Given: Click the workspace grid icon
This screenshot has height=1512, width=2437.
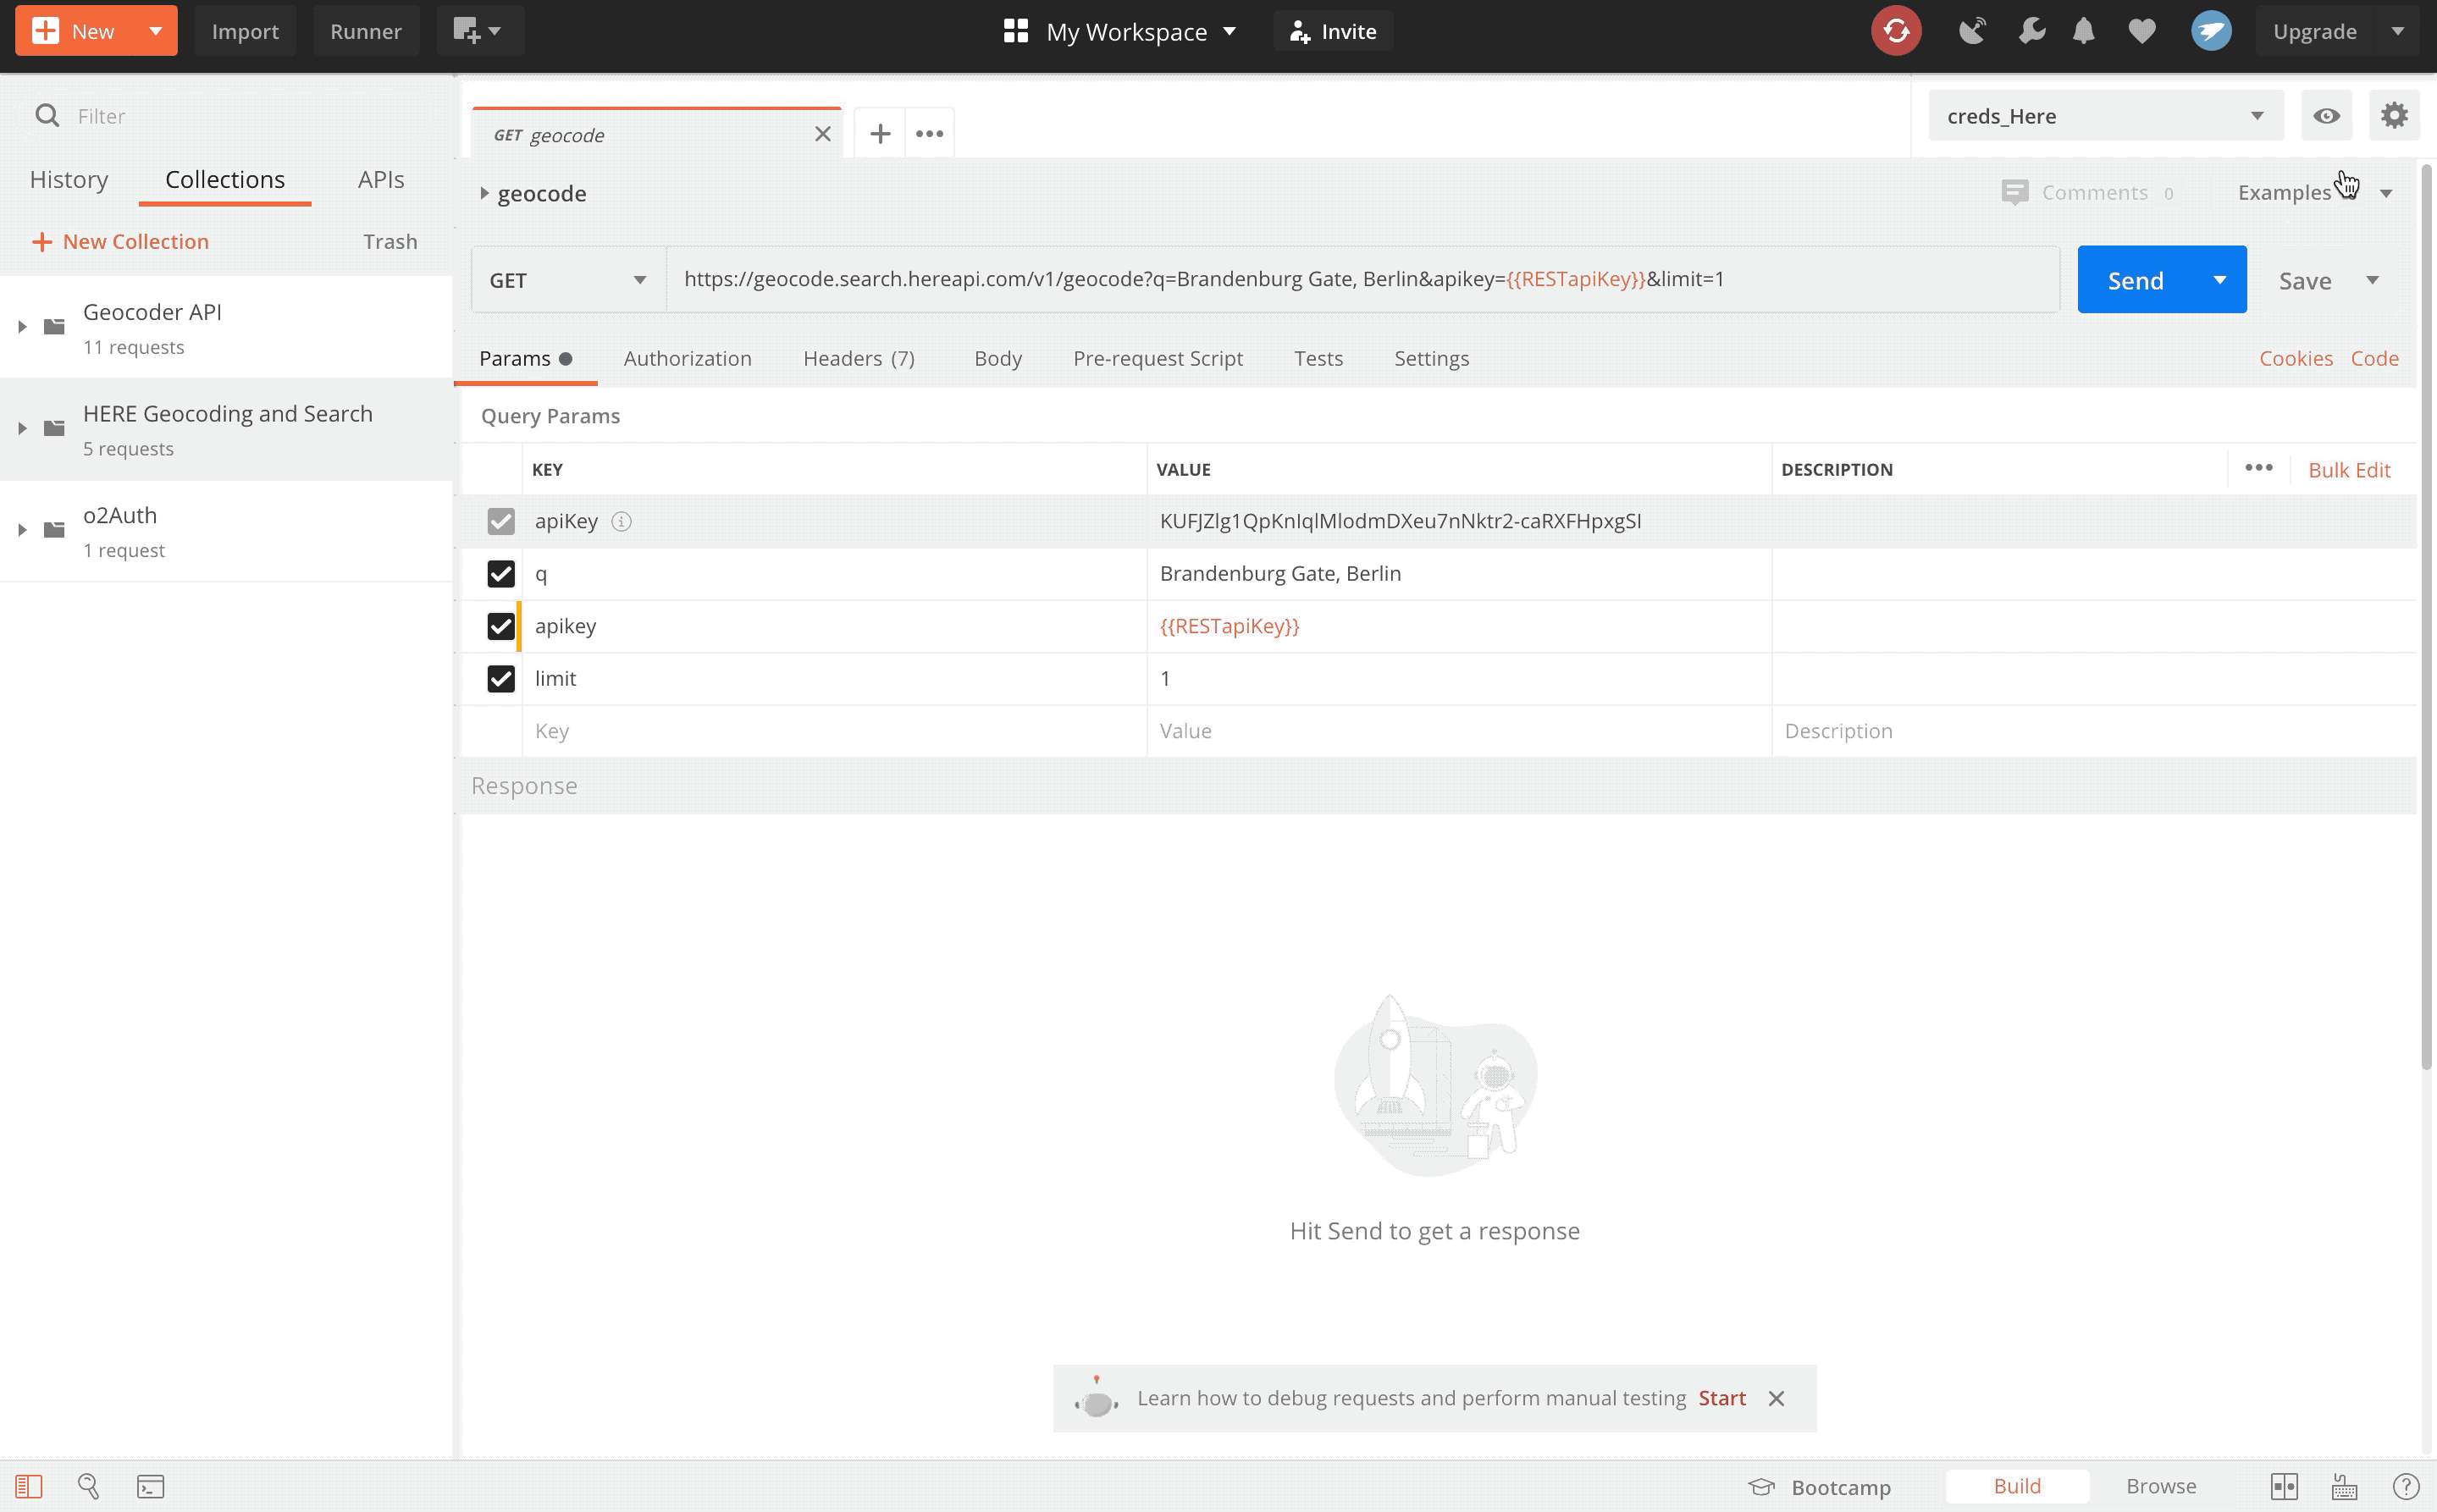Looking at the screenshot, I should 1015,31.
